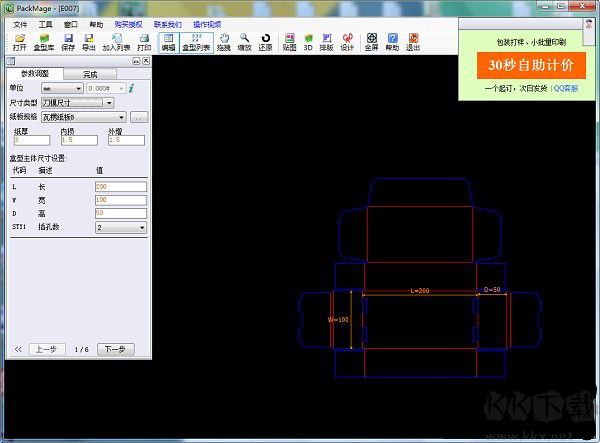Screen dimensions: 600x443
Task: Switch to the 完成 tab
Action: [x=91, y=74]
